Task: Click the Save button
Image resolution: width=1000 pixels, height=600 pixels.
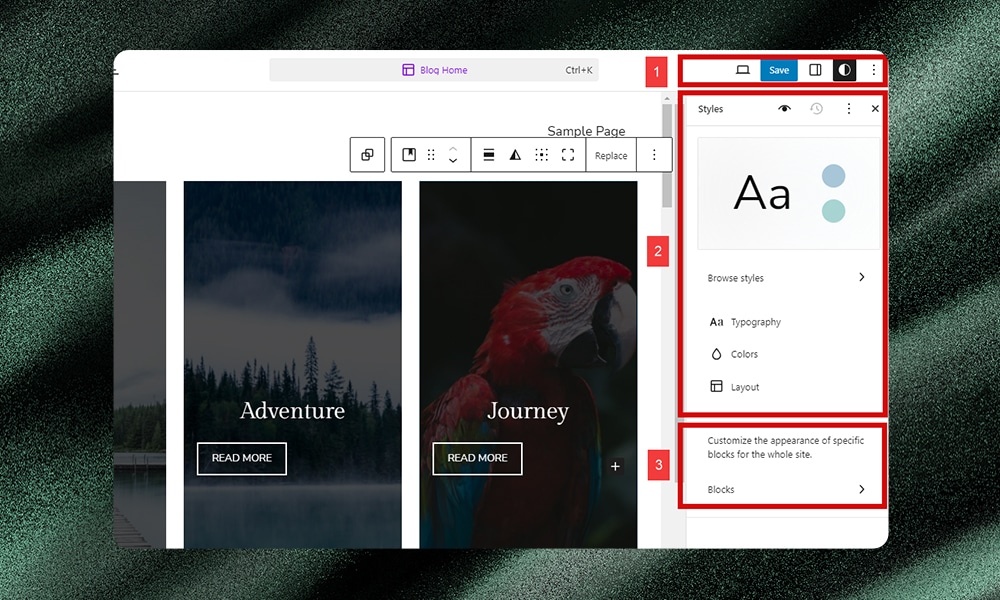Action: click(779, 70)
